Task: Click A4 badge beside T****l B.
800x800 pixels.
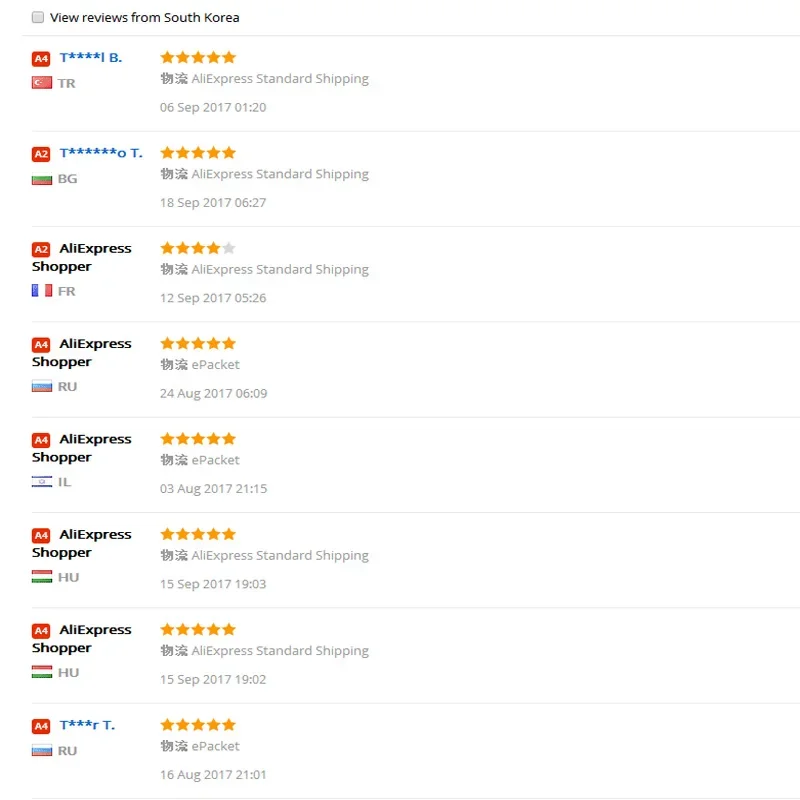Action: click(41, 59)
